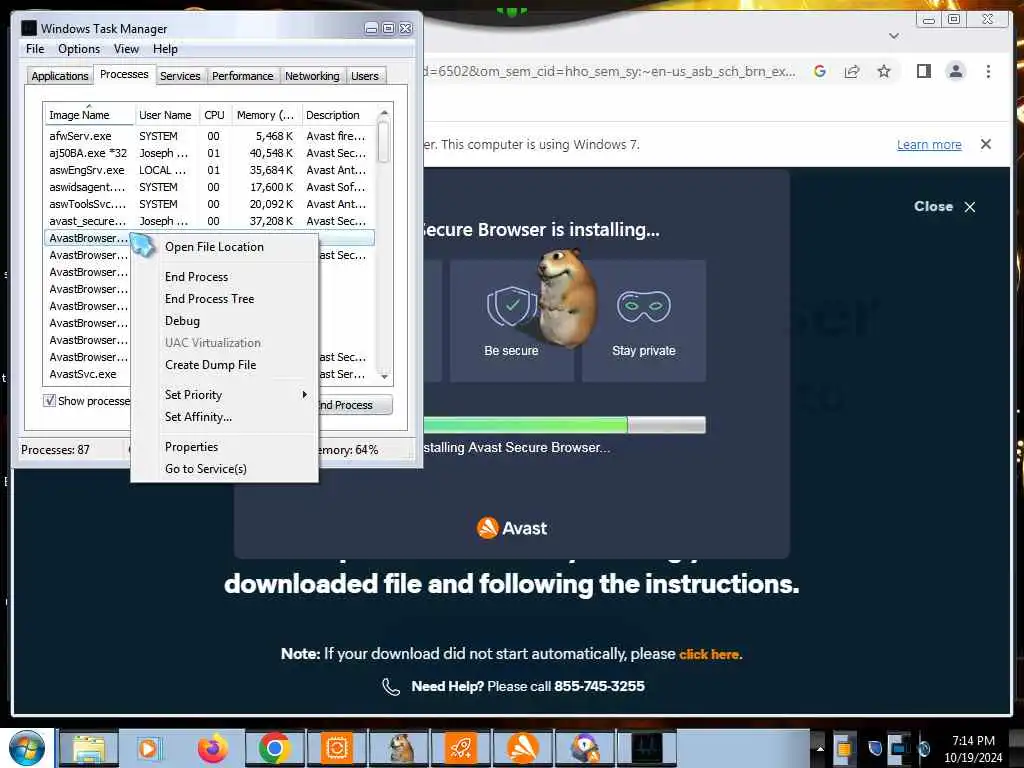The width and height of the screenshot is (1024, 768).
Task: Expand the Set Priority submenu arrow
Action: (x=304, y=394)
